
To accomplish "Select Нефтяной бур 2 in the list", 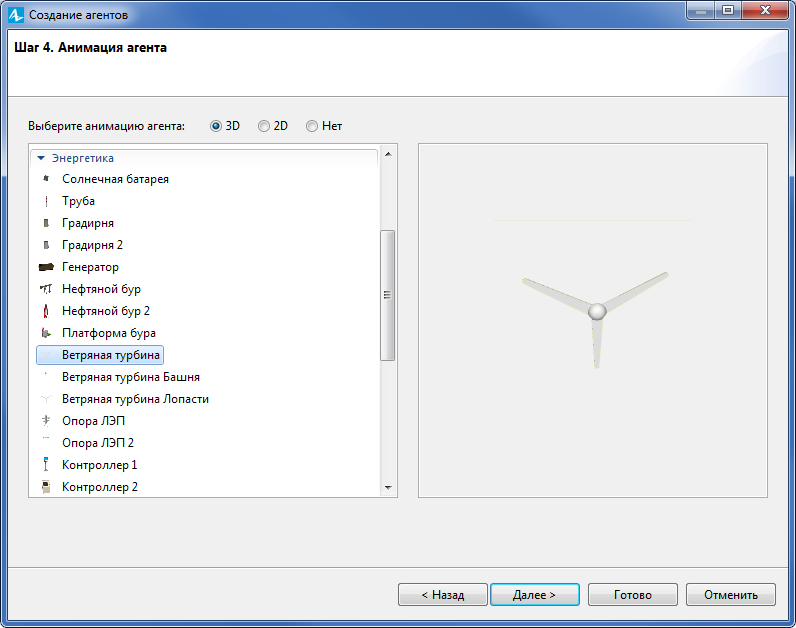I will 106,311.
